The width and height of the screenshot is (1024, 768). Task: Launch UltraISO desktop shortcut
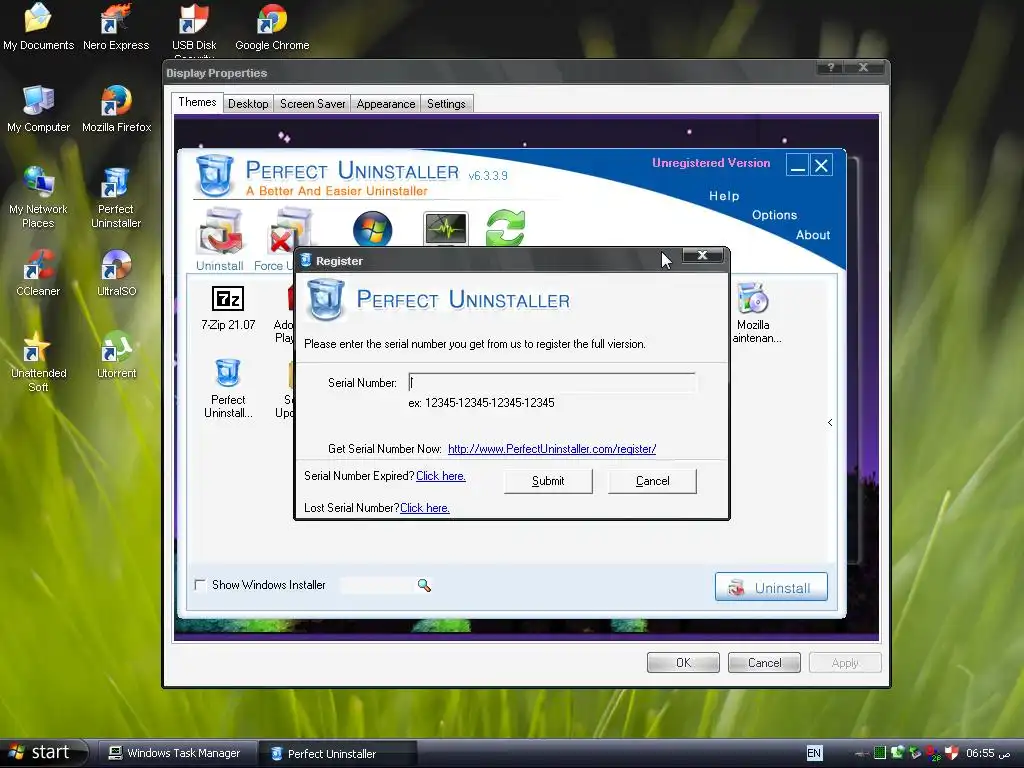[116, 273]
